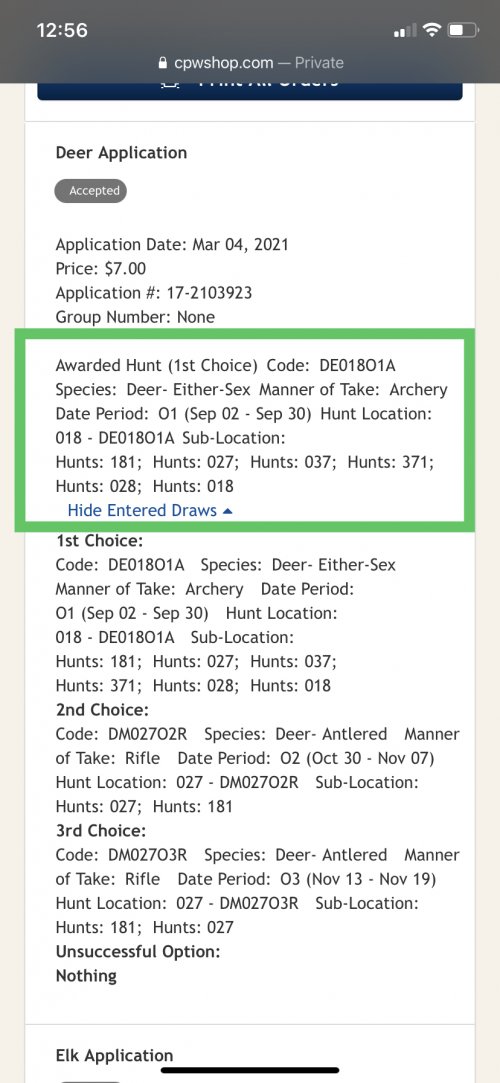Tap the battery indicator icon
The height and width of the screenshot is (1083, 500).
point(463,30)
